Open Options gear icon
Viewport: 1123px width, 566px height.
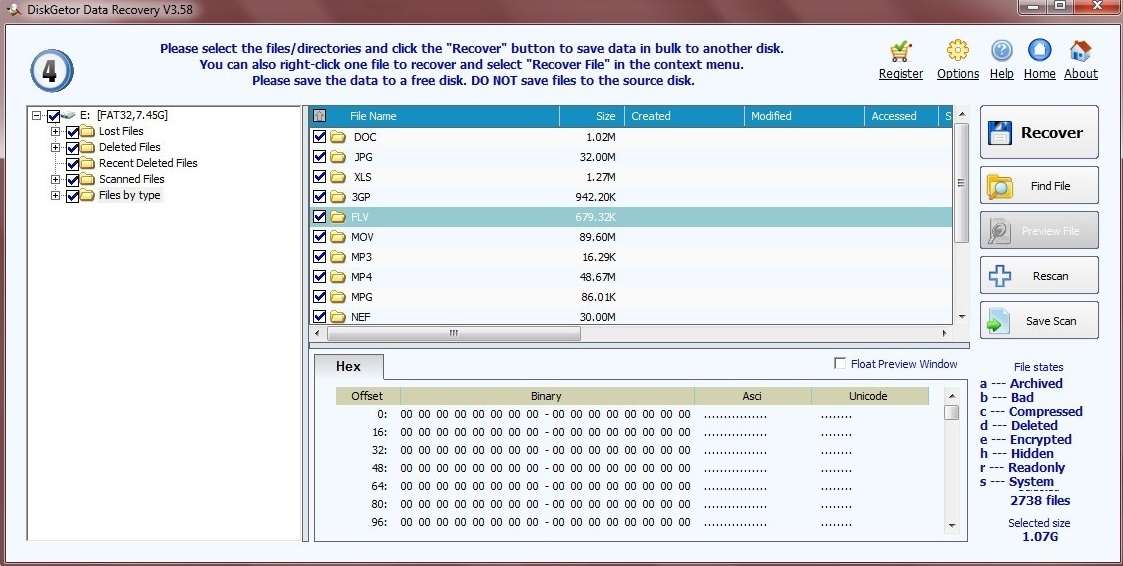(958, 50)
